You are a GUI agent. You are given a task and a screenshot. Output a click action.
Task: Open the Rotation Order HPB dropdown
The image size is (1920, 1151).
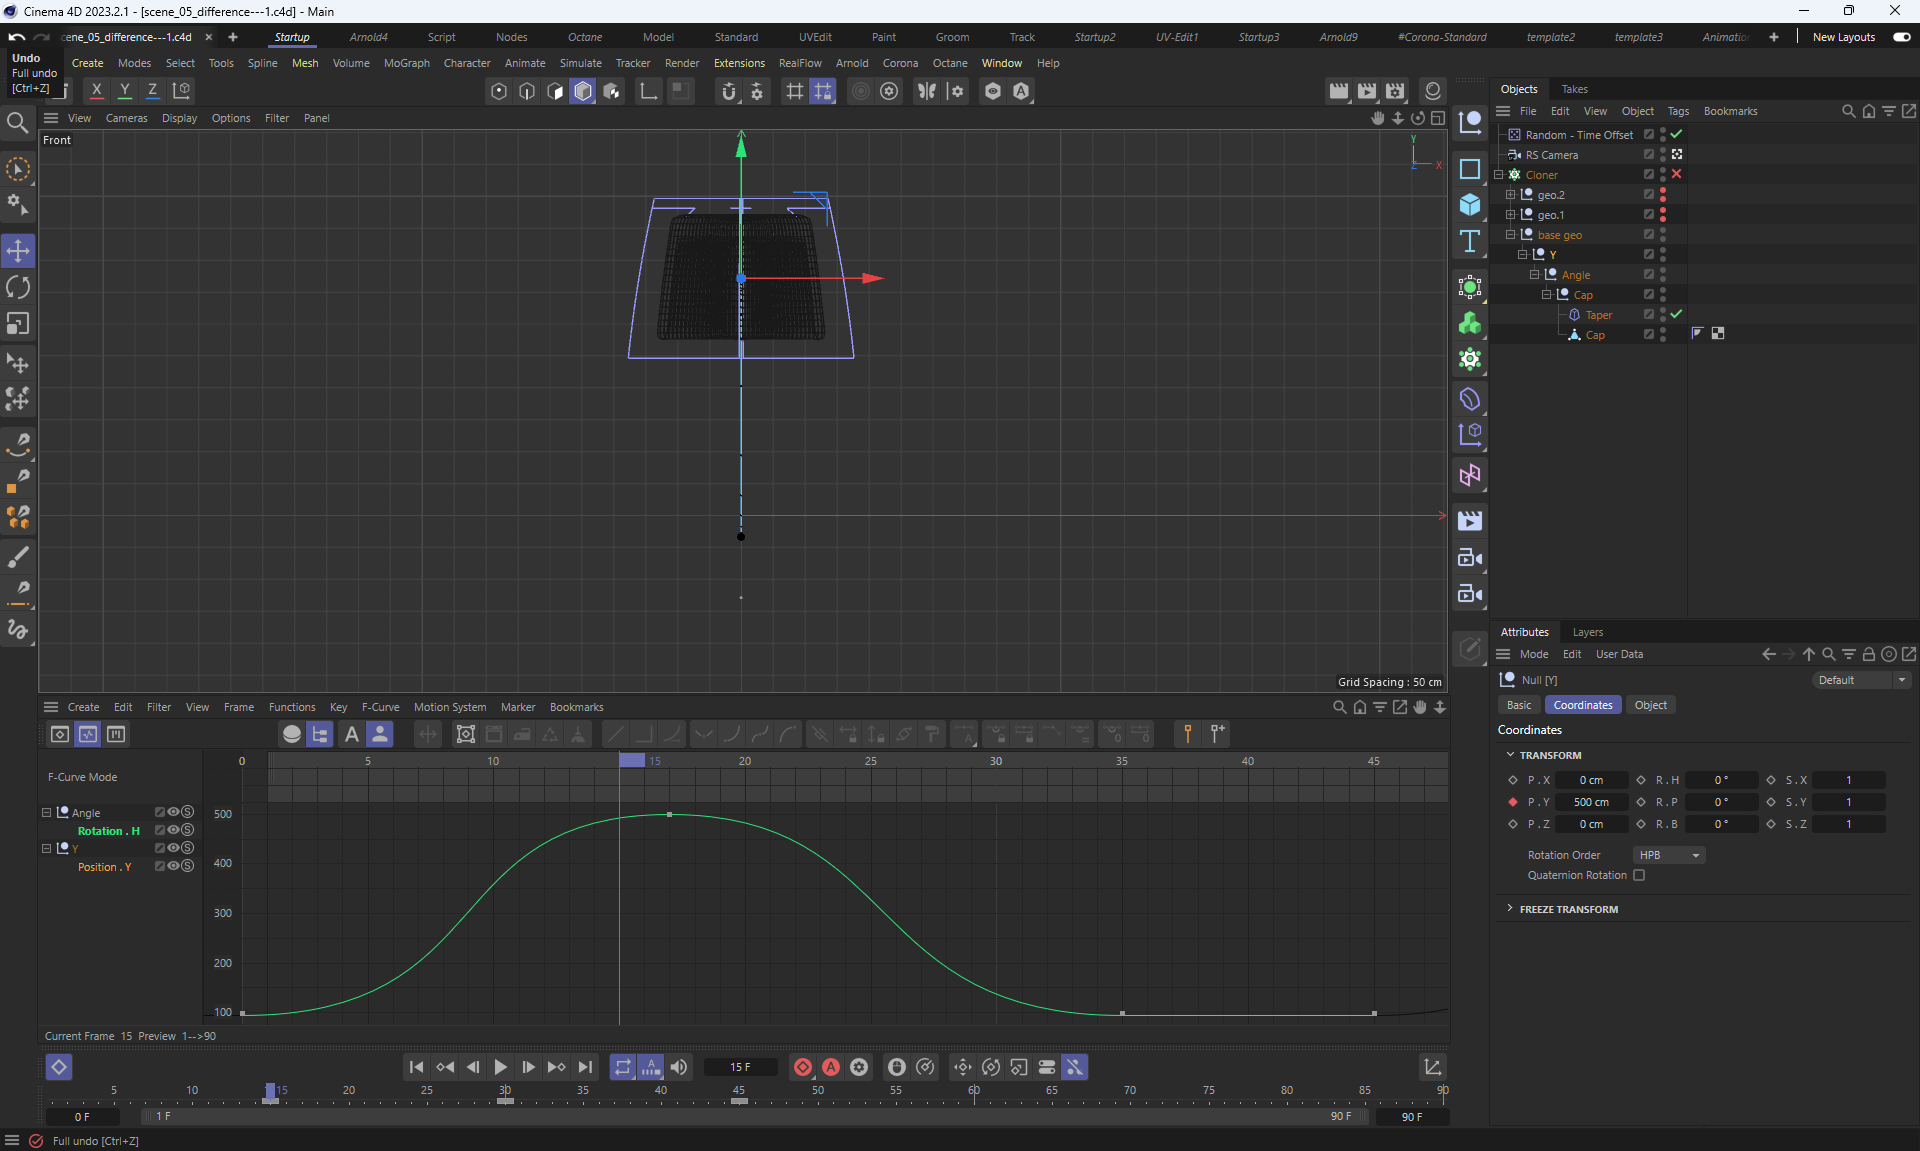pyautogui.click(x=1668, y=855)
